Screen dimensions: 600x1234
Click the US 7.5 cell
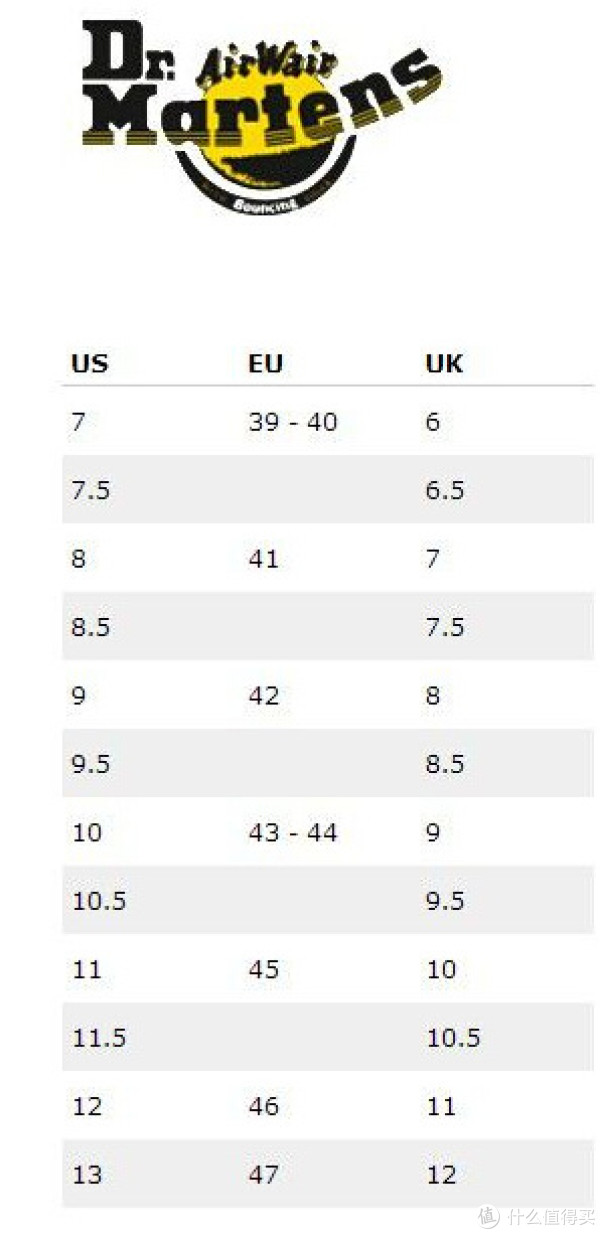(x=91, y=490)
